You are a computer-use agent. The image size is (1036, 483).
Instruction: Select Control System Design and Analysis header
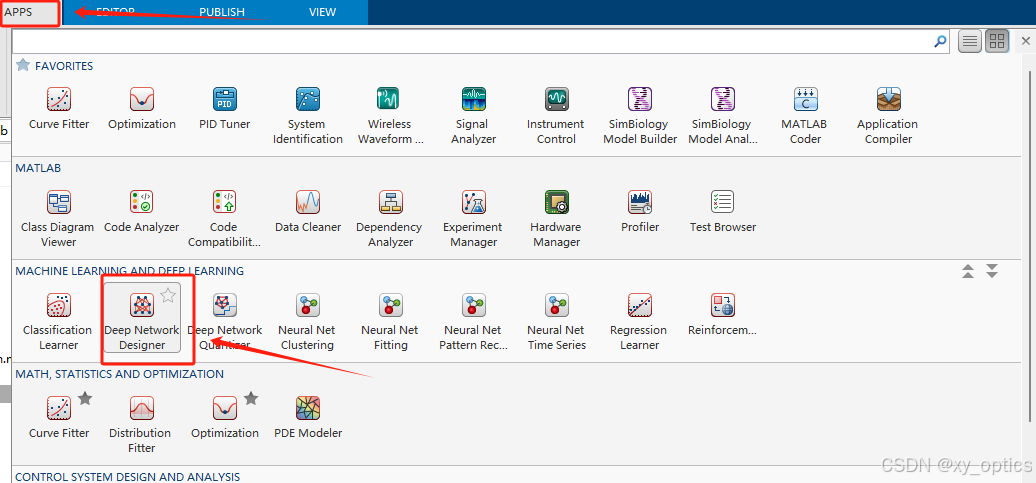[x=128, y=476]
